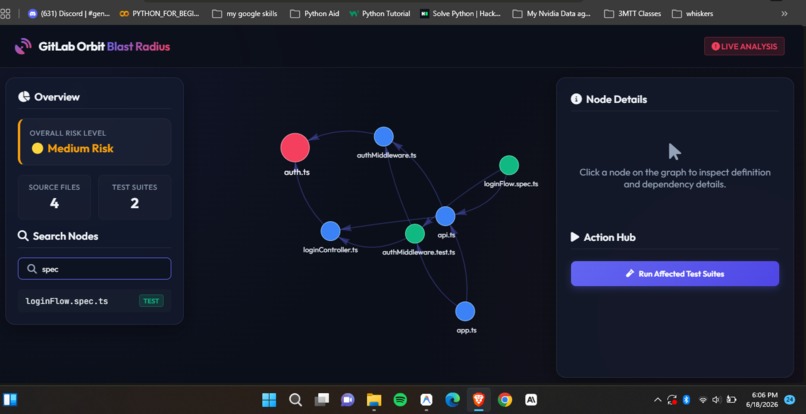Image resolution: width=806 pixels, height=414 pixels.
Task: Open the notification count badge
Action: click(790, 399)
